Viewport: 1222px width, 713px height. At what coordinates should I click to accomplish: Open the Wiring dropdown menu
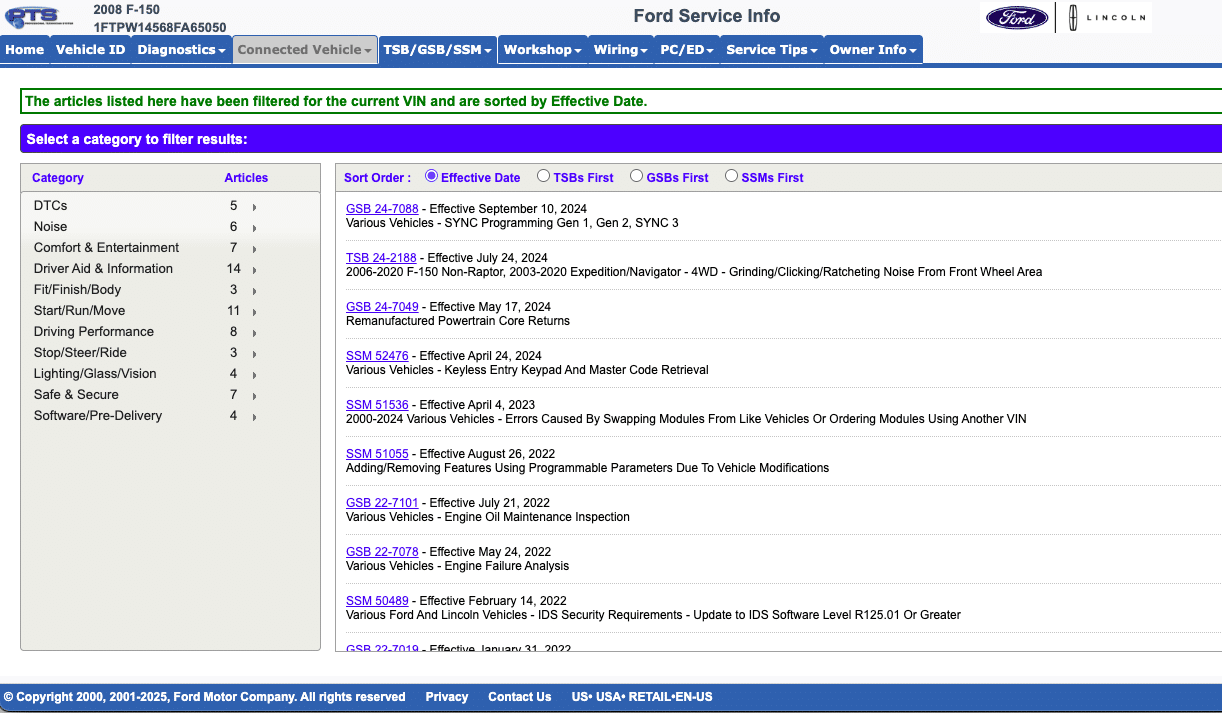620,50
